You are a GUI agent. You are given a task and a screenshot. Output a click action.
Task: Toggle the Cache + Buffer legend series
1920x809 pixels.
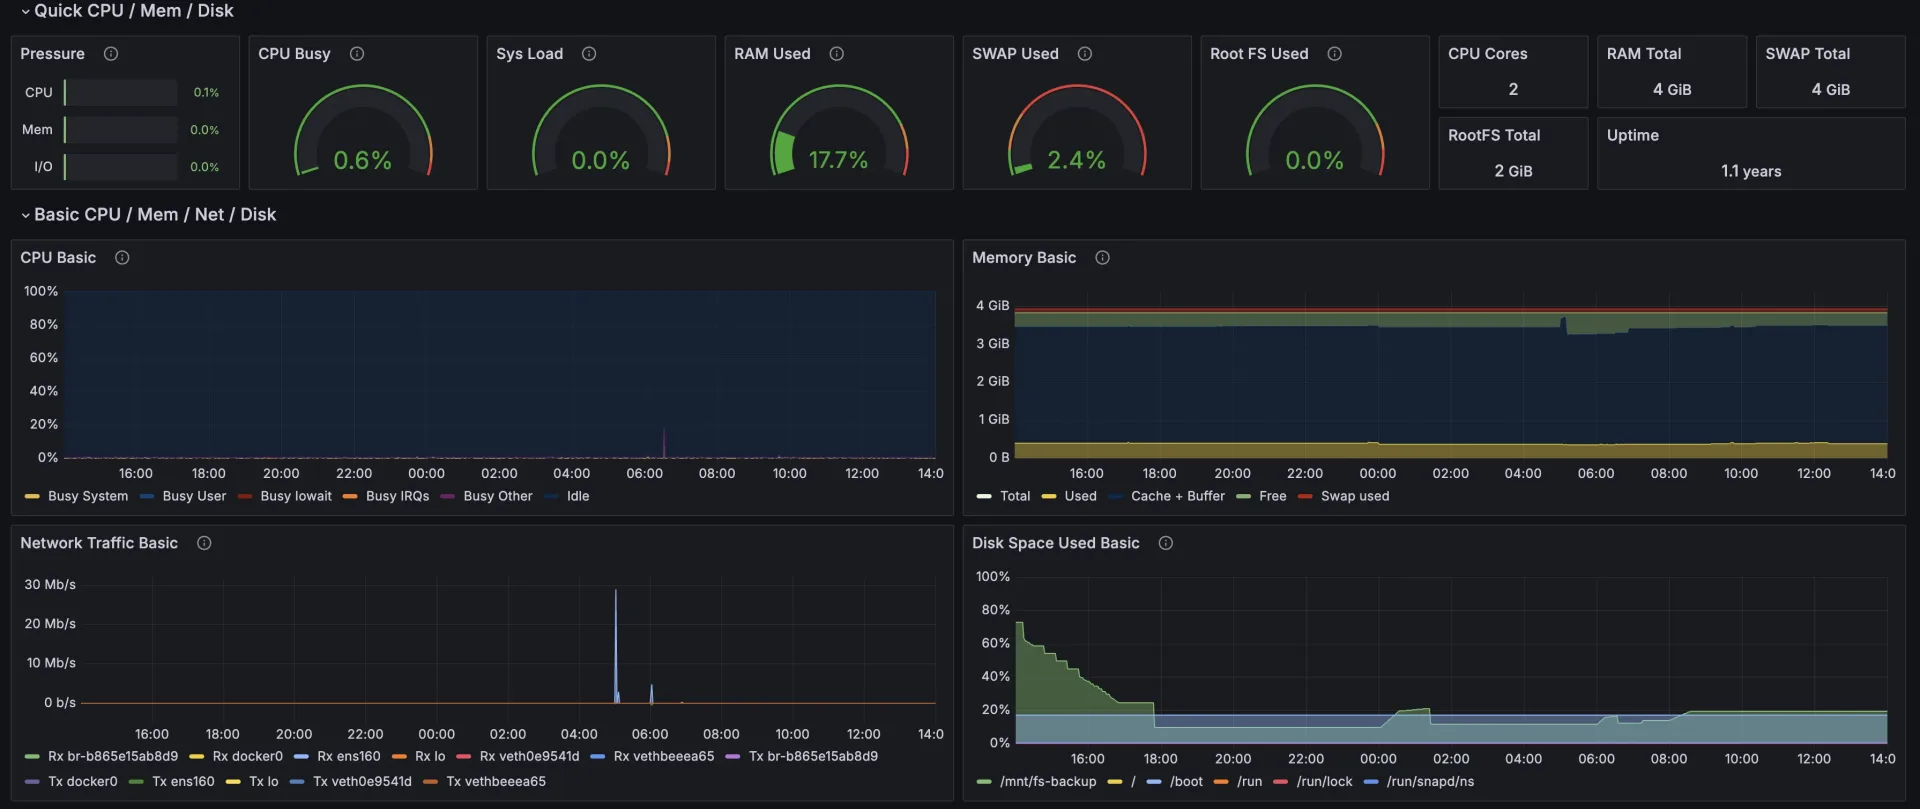click(x=1178, y=496)
